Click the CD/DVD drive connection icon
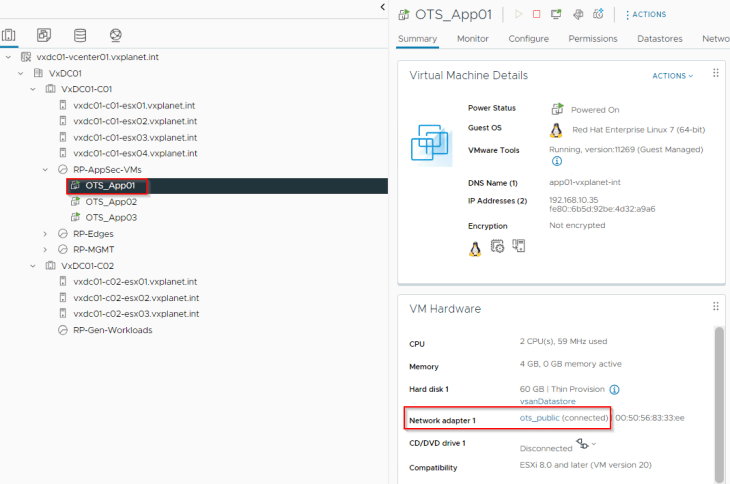Screen dimensions: 730x484 (582, 443)
